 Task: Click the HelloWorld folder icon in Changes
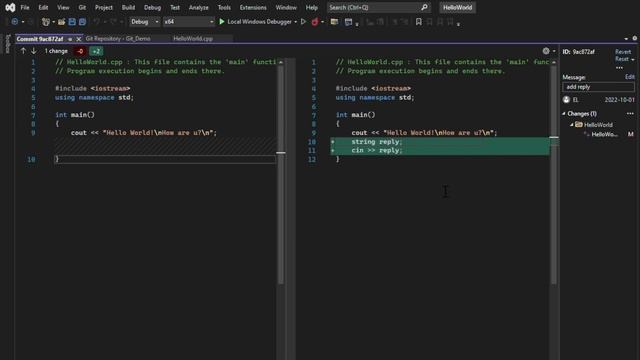pos(579,124)
